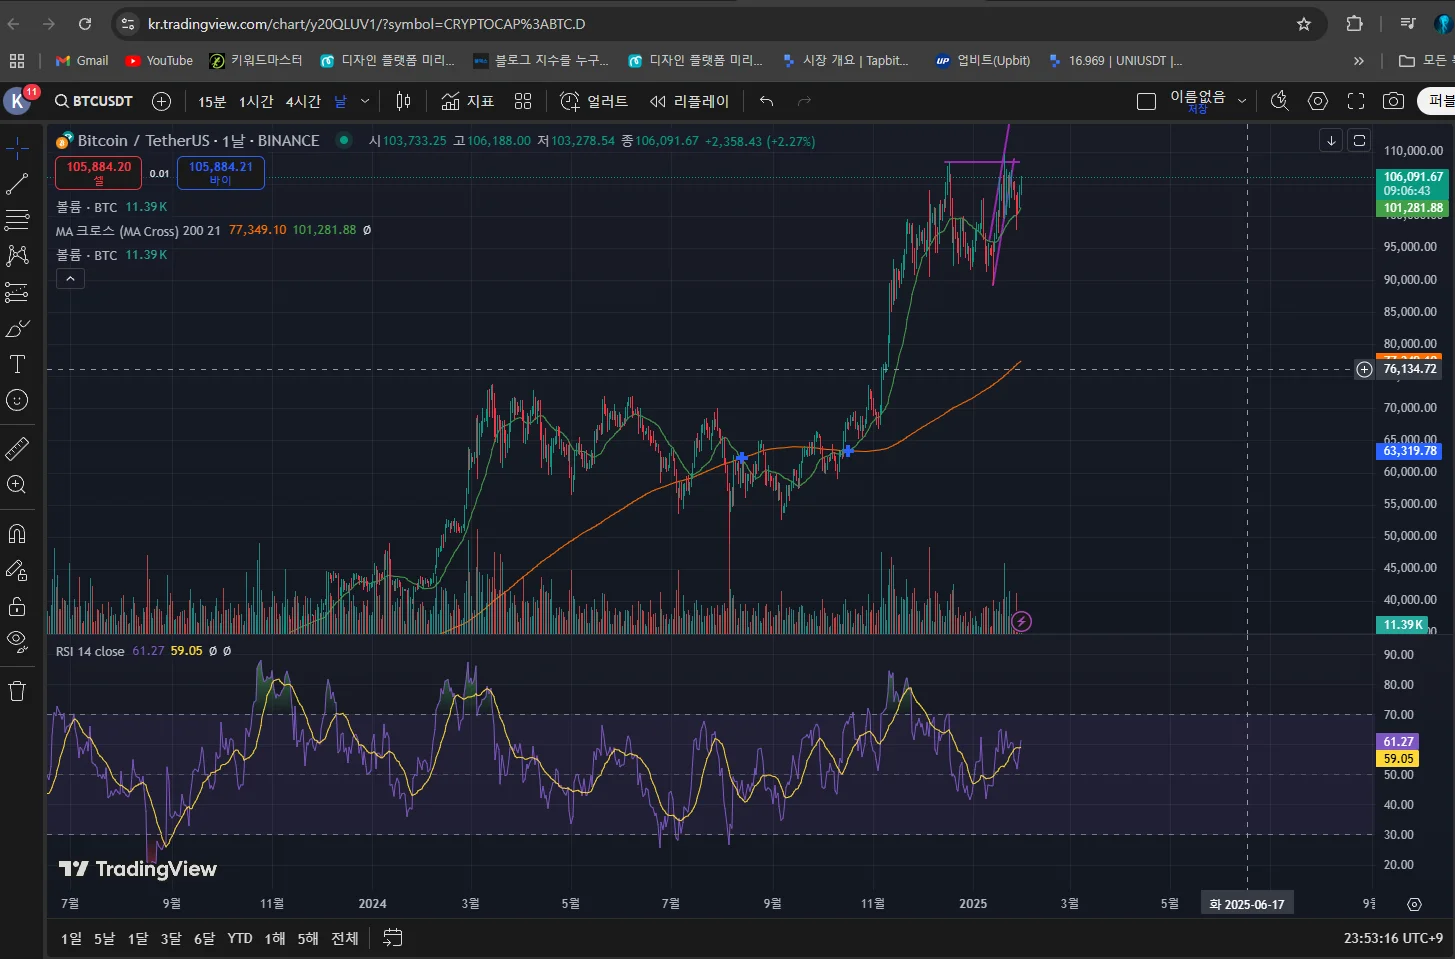1455x959 pixels.
Task: Collapse the indicator legend chevron
Action: click(70, 279)
